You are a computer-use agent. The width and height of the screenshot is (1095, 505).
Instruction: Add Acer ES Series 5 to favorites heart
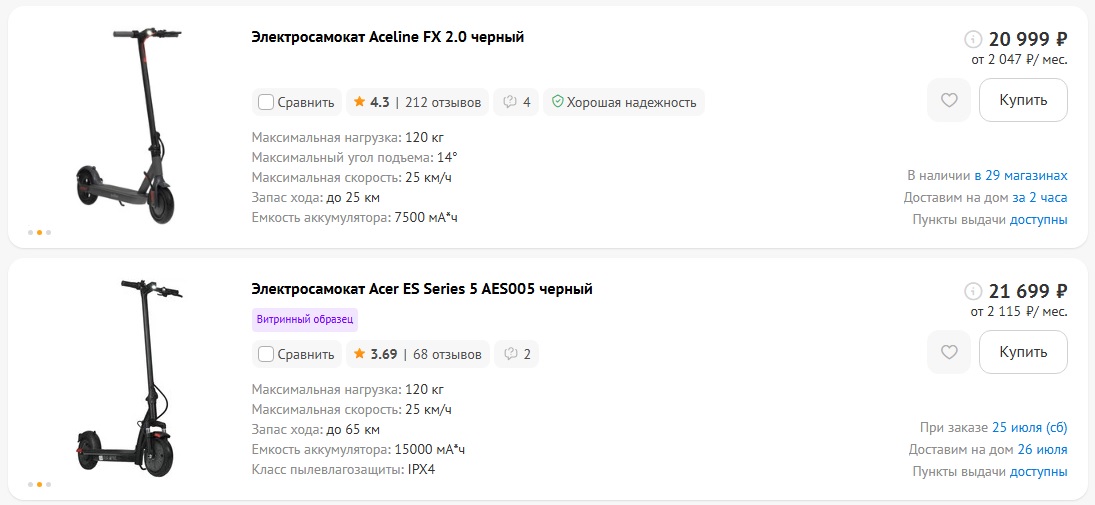[x=948, y=352]
